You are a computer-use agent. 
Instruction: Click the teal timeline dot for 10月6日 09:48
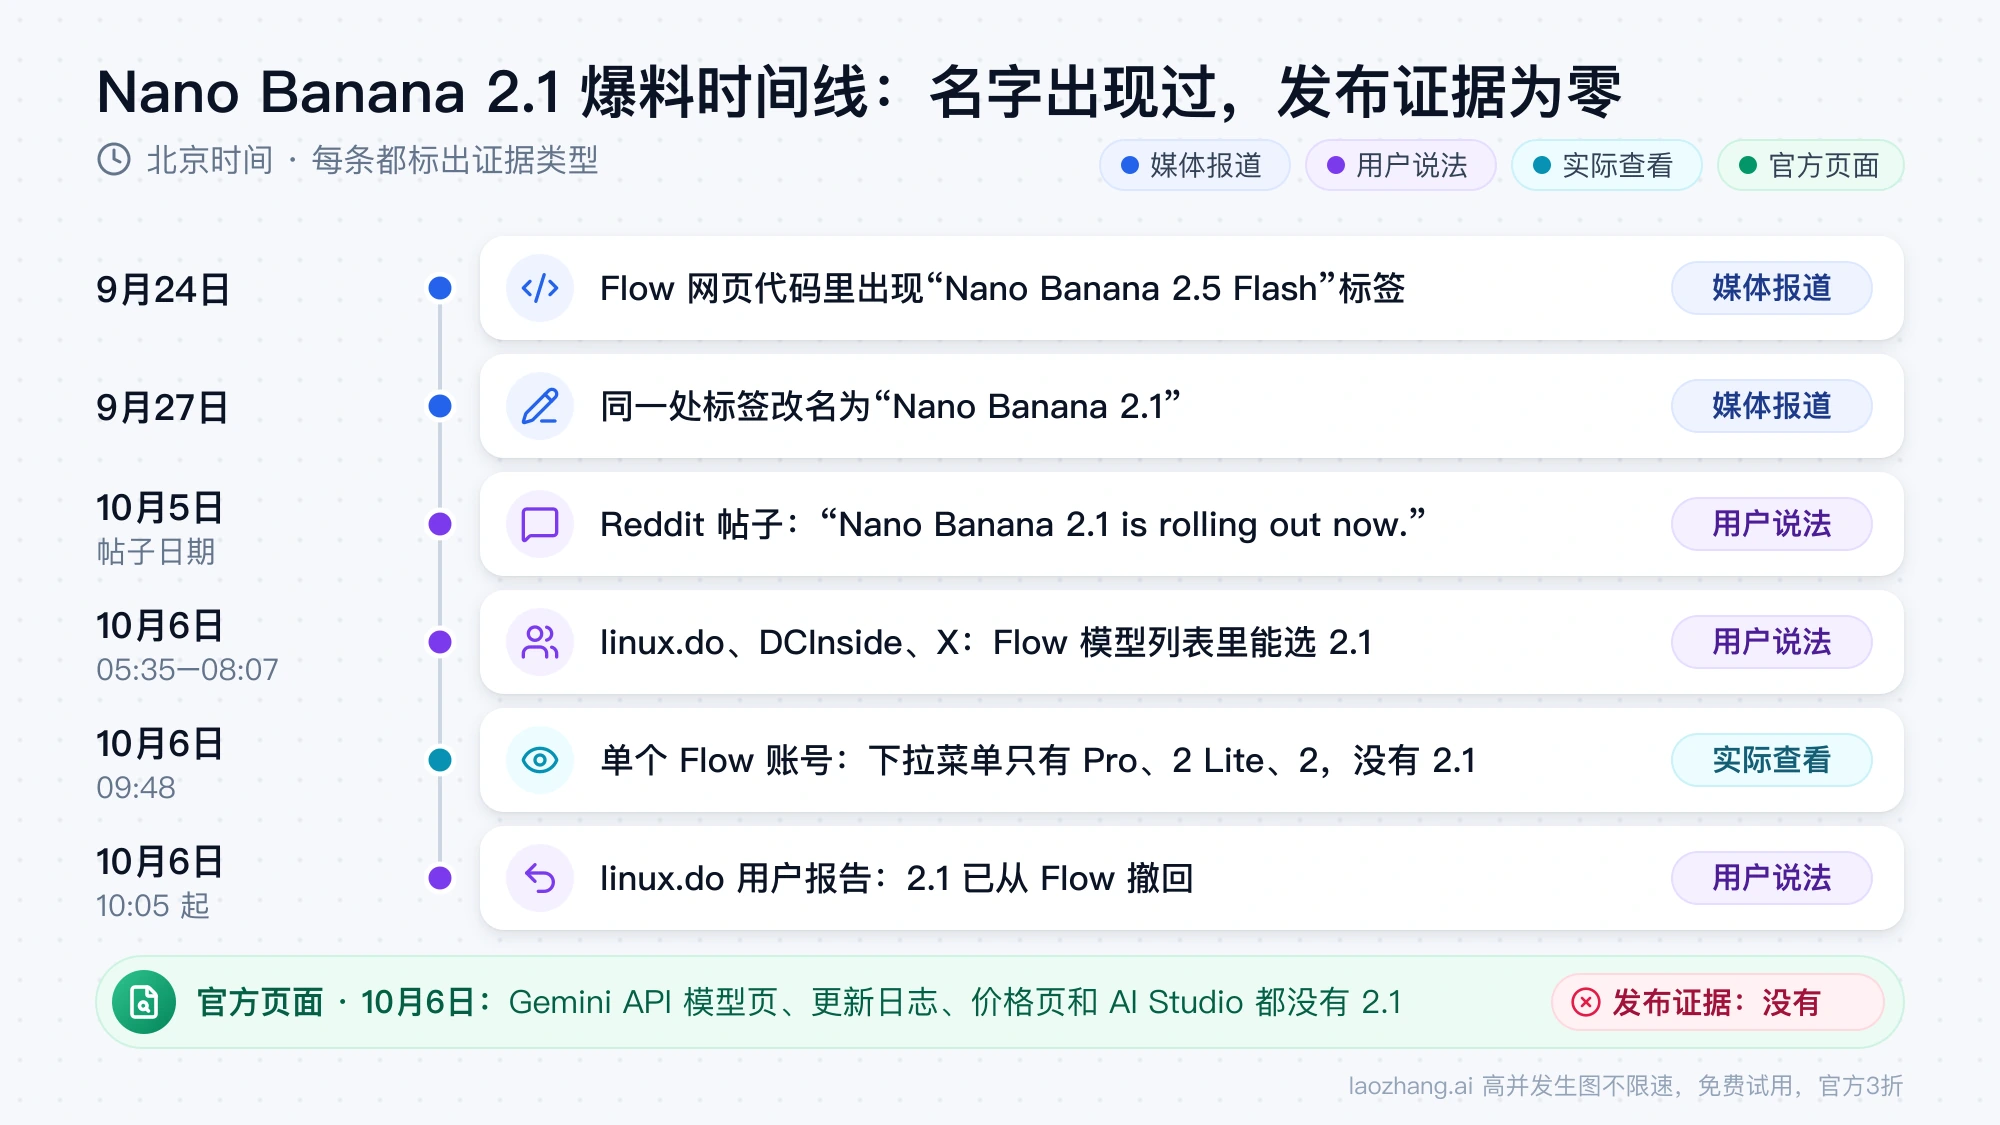440,760
